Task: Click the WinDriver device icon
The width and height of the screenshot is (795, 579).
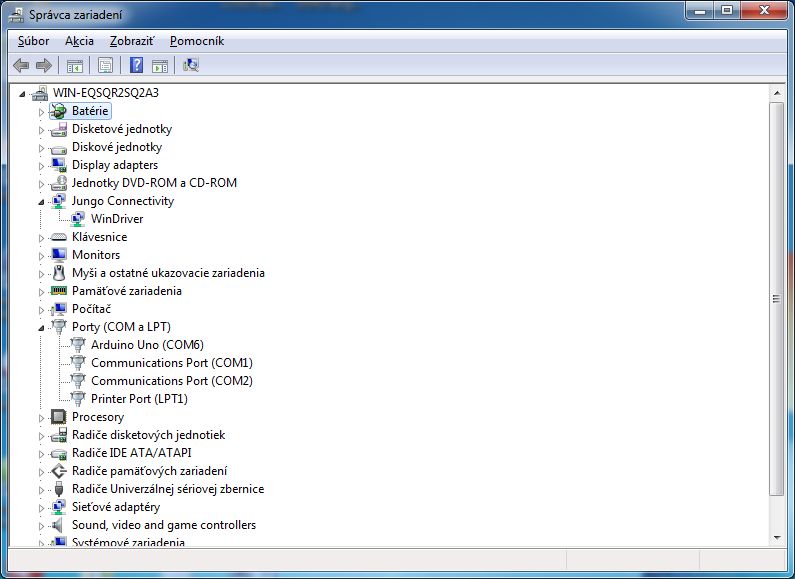Action: pos(78,219)
